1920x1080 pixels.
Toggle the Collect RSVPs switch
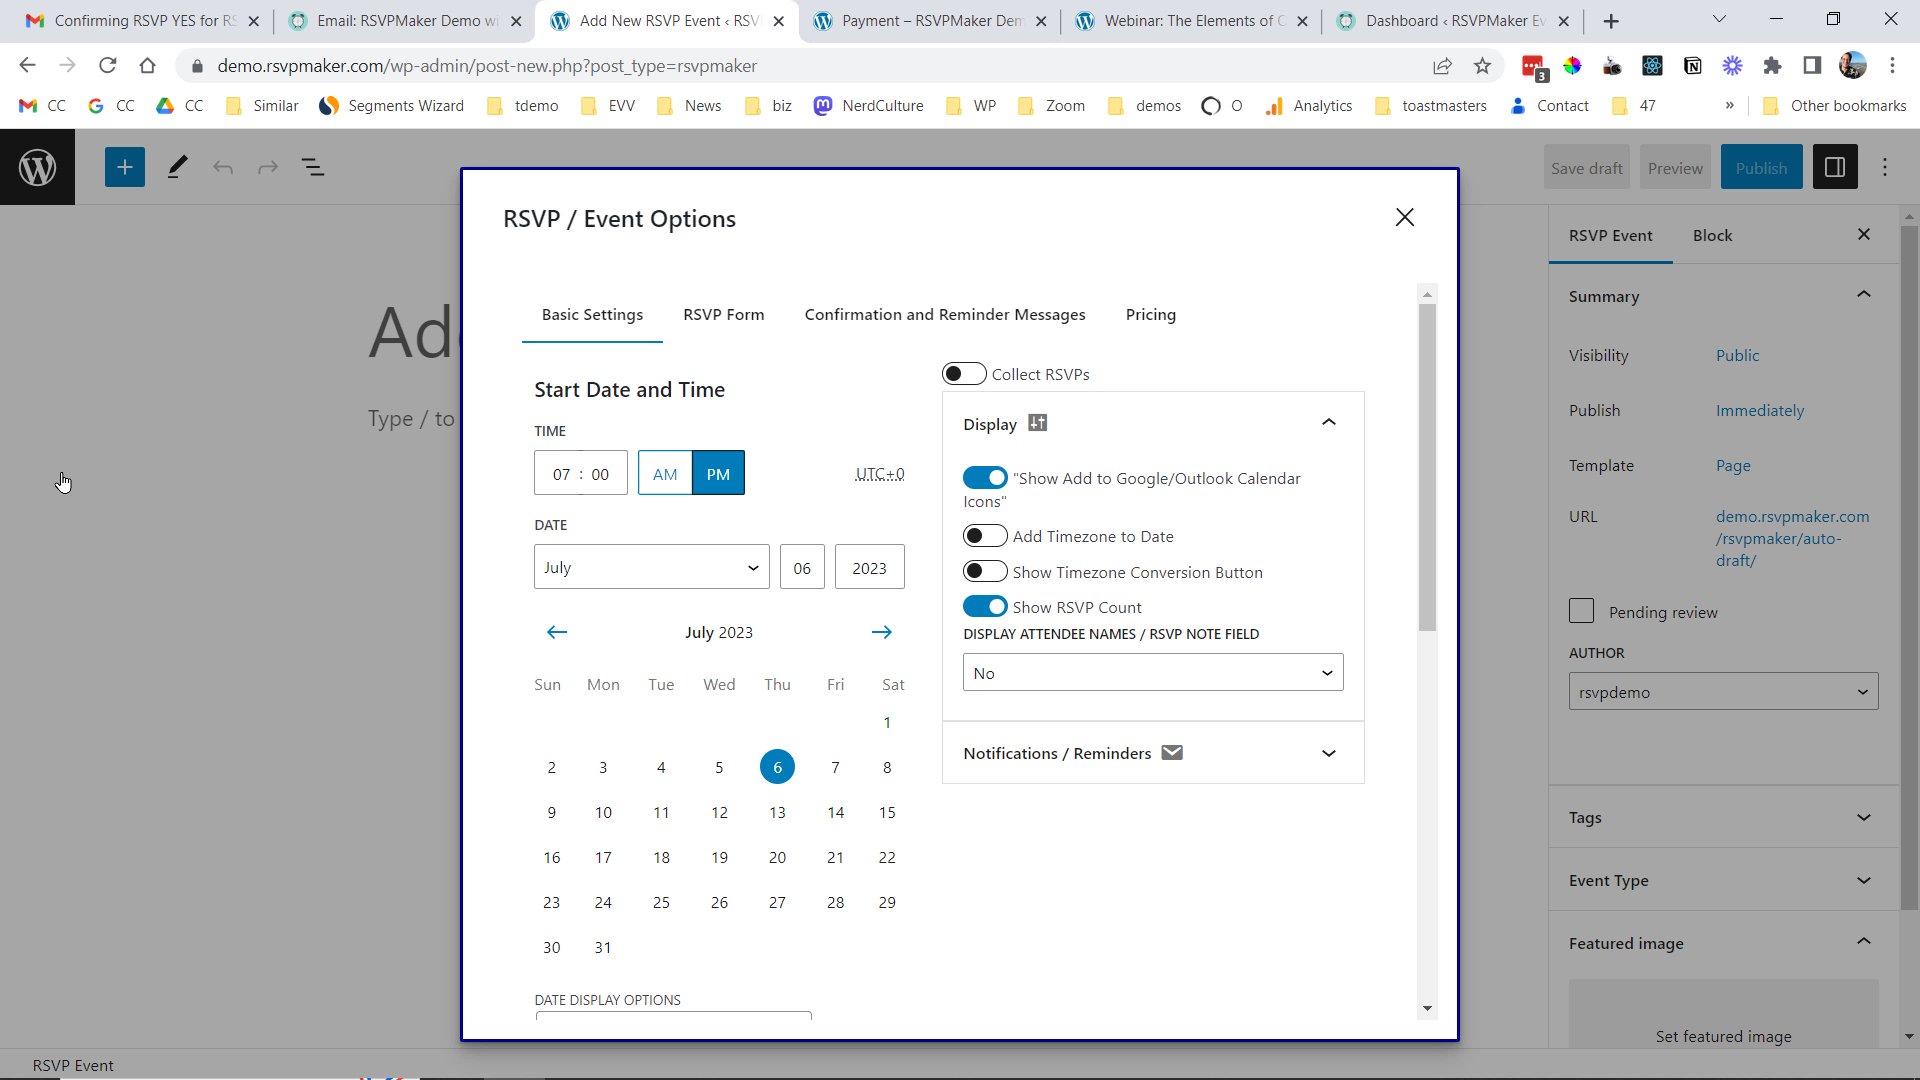pos(963,375)
